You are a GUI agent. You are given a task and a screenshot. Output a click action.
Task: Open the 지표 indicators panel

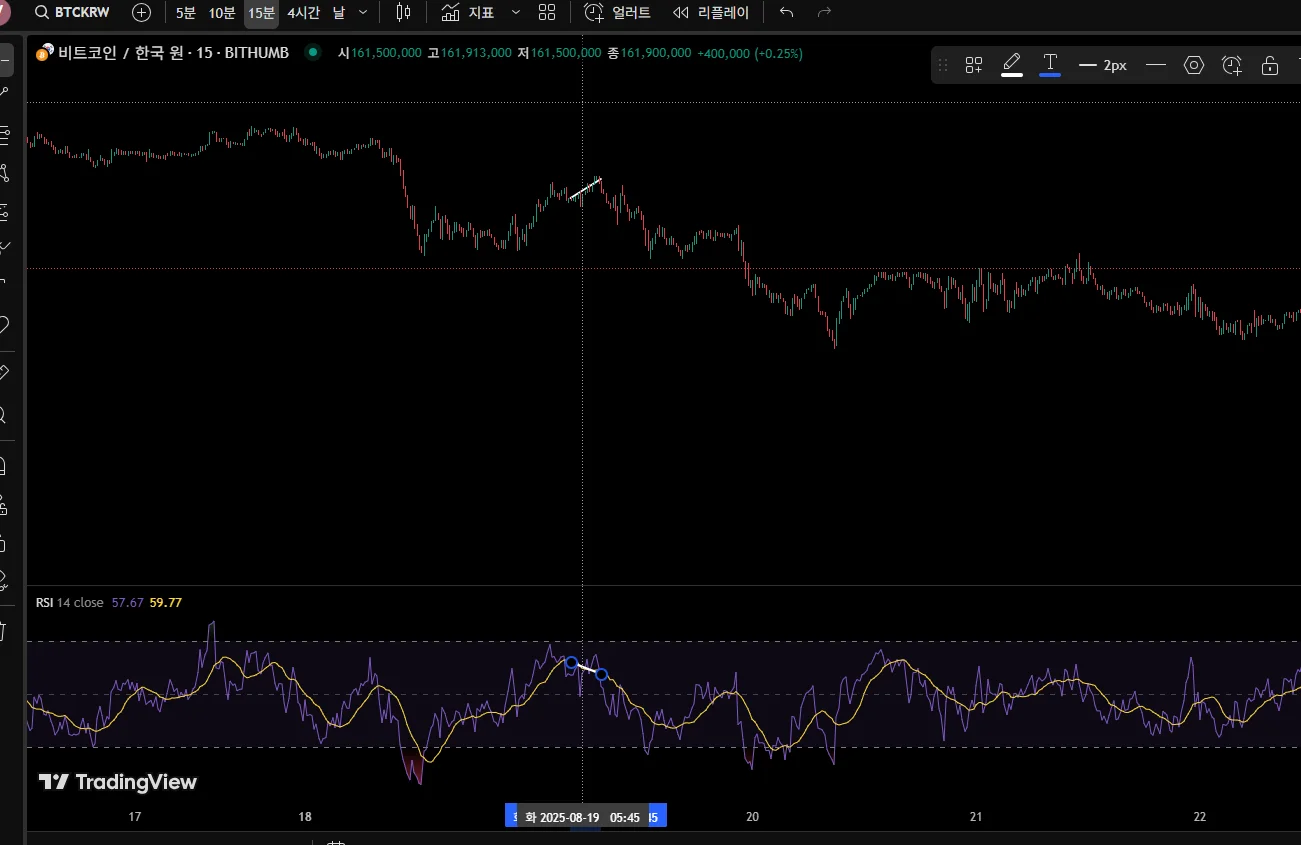[x=468, y=13]
